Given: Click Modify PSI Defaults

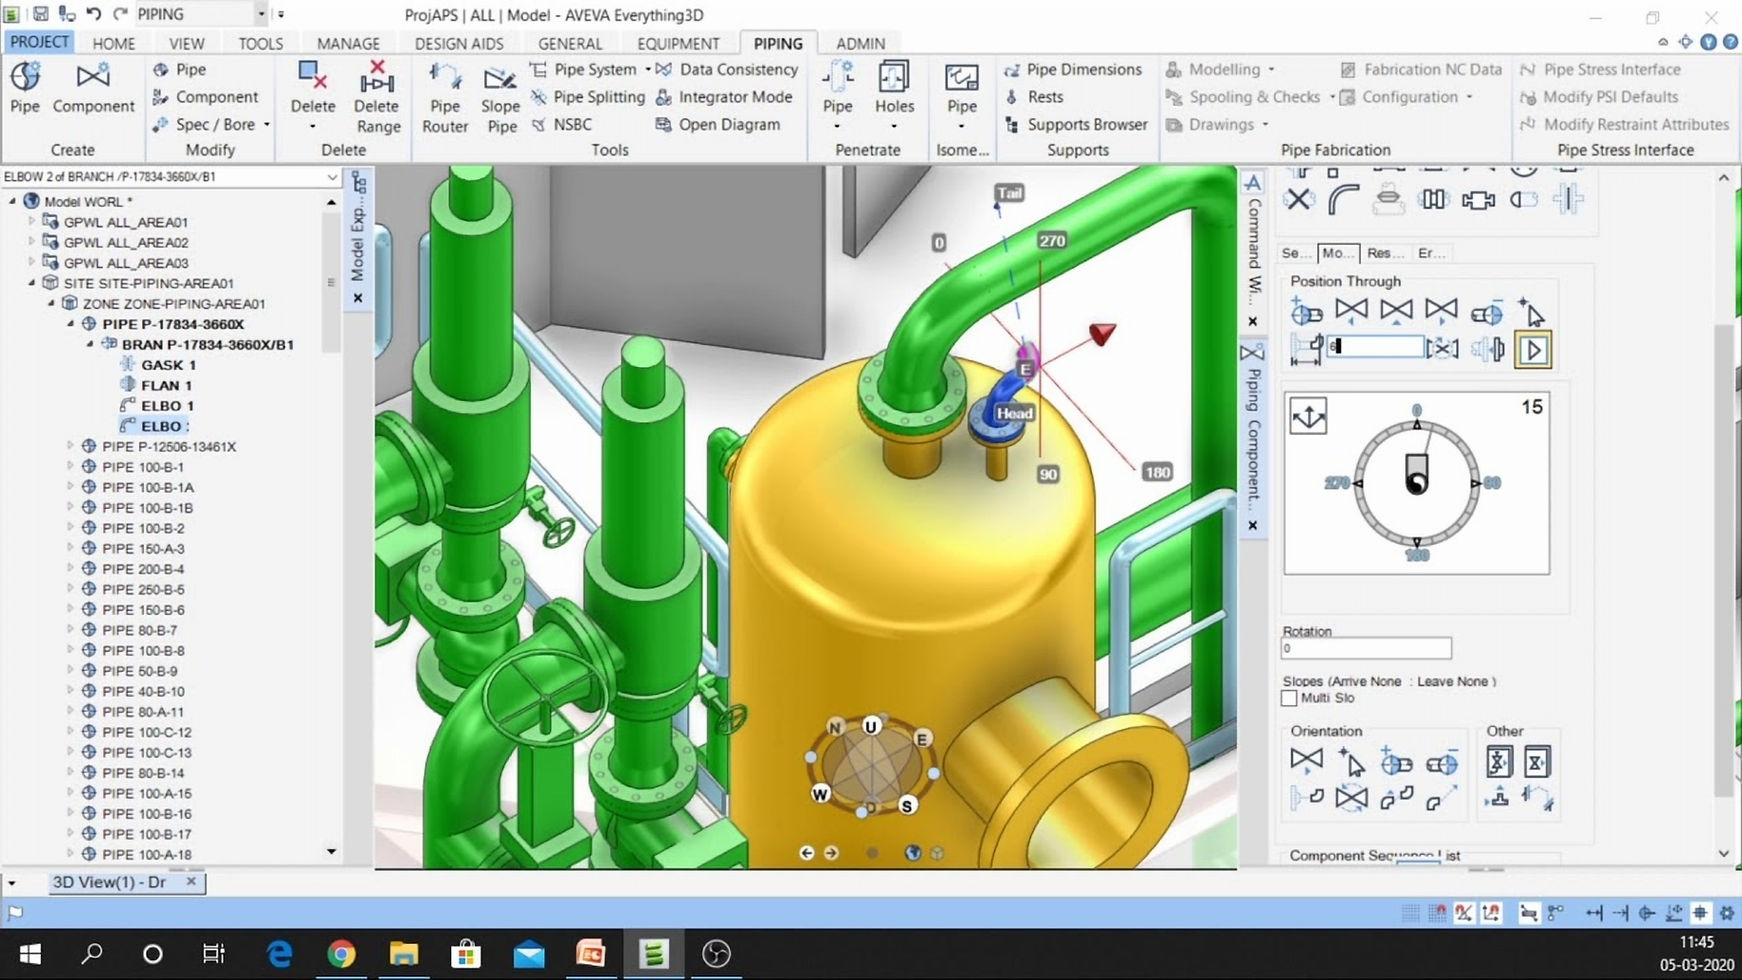Looking at the screenshot, I should (x=1599, y=97).
